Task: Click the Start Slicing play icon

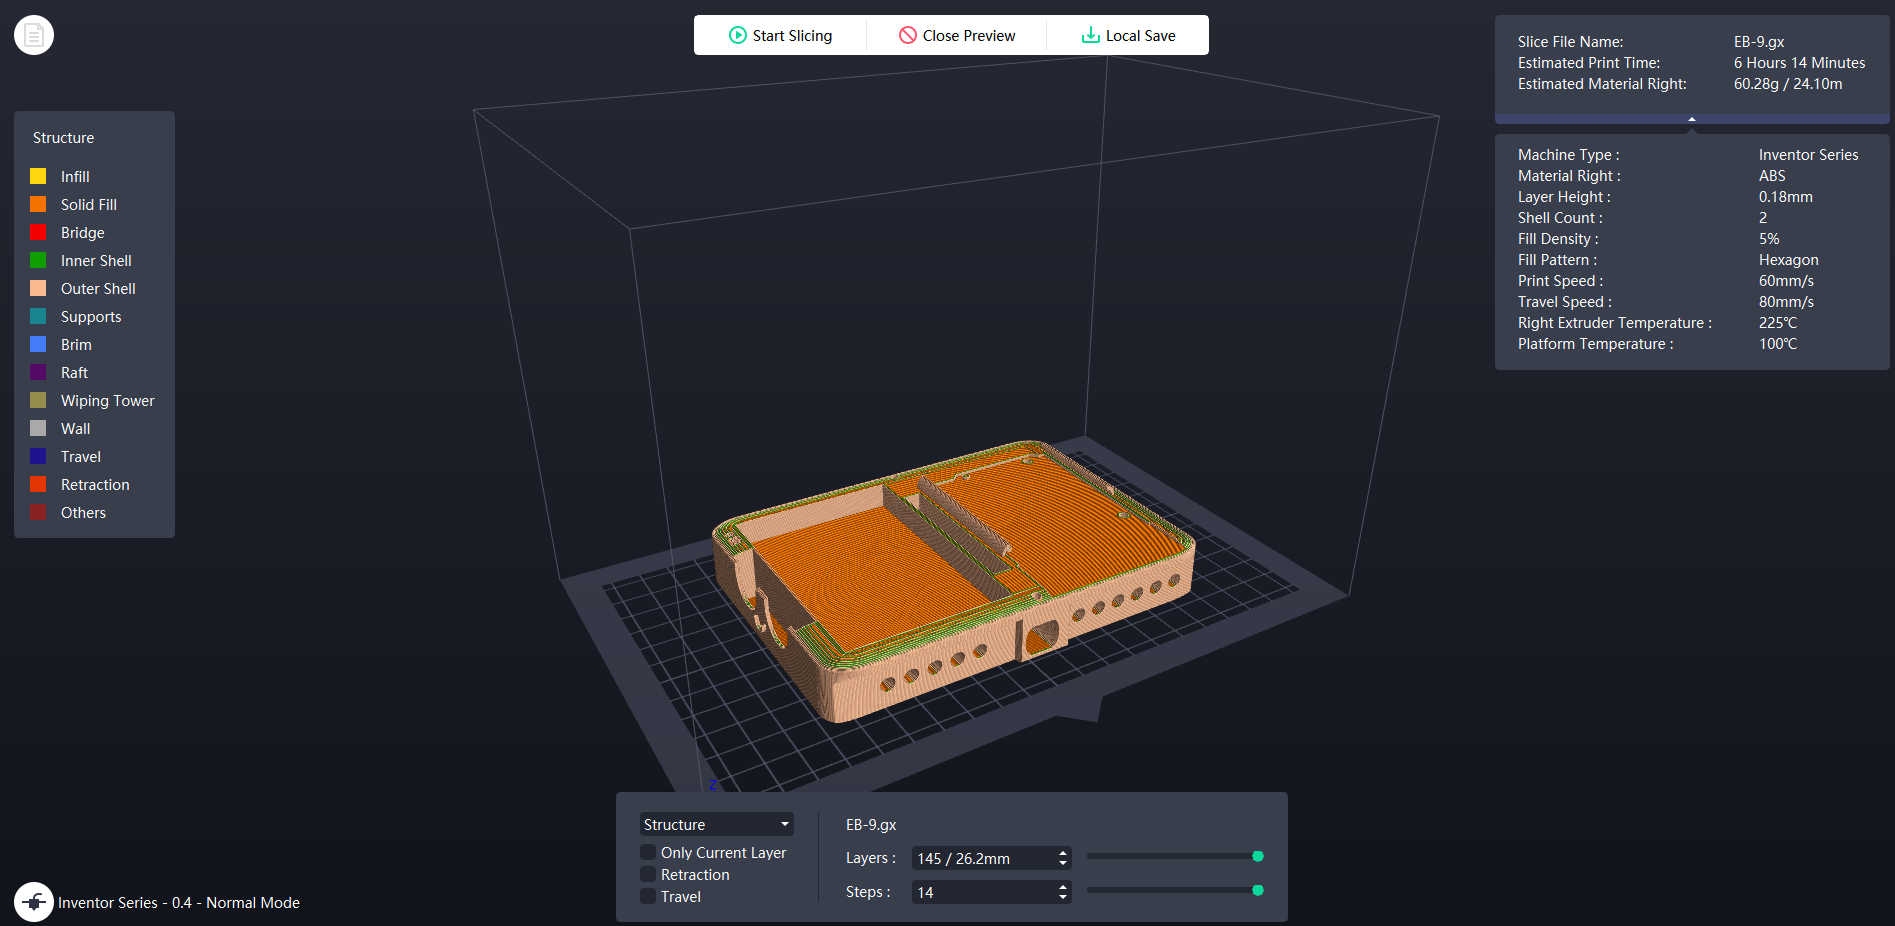Action: point(738,35)
